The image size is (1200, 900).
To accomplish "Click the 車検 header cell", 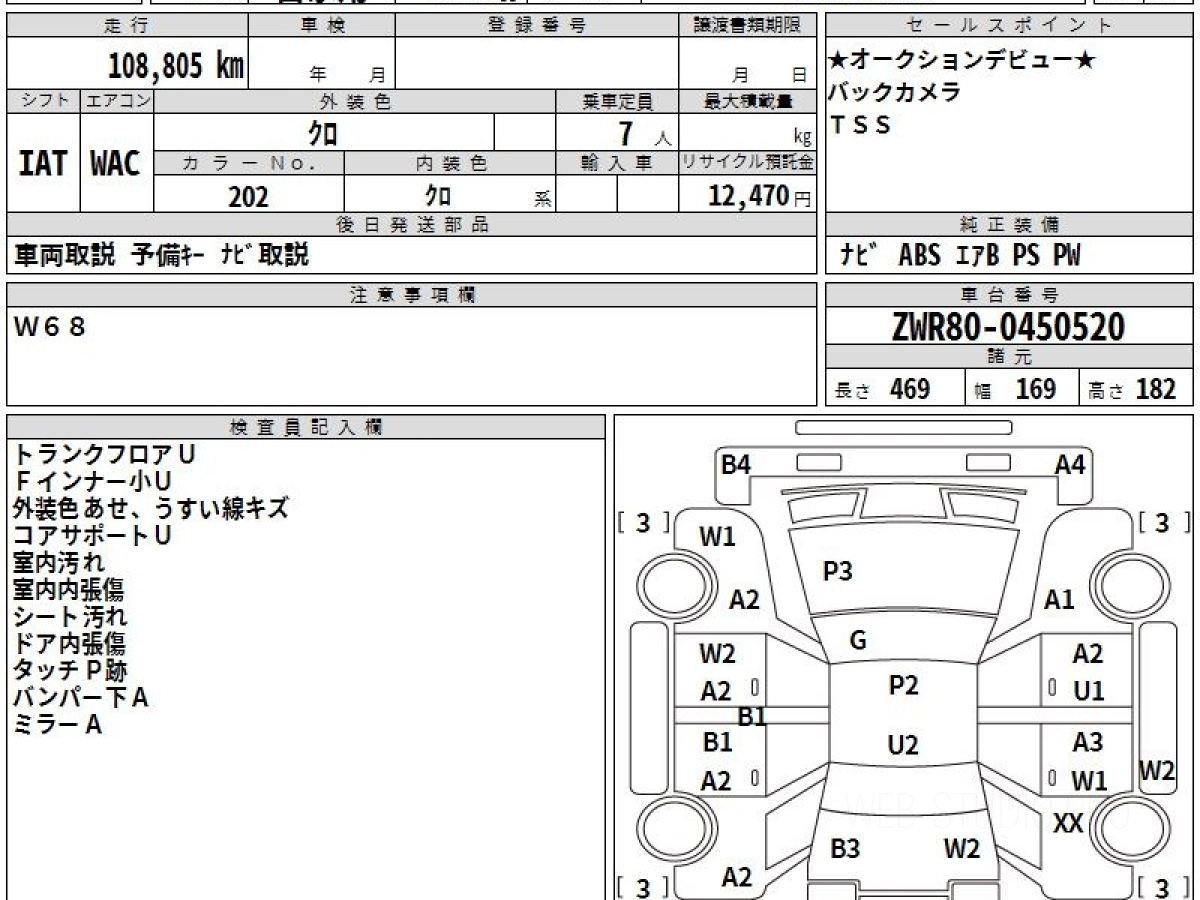I will click(322, 26).
